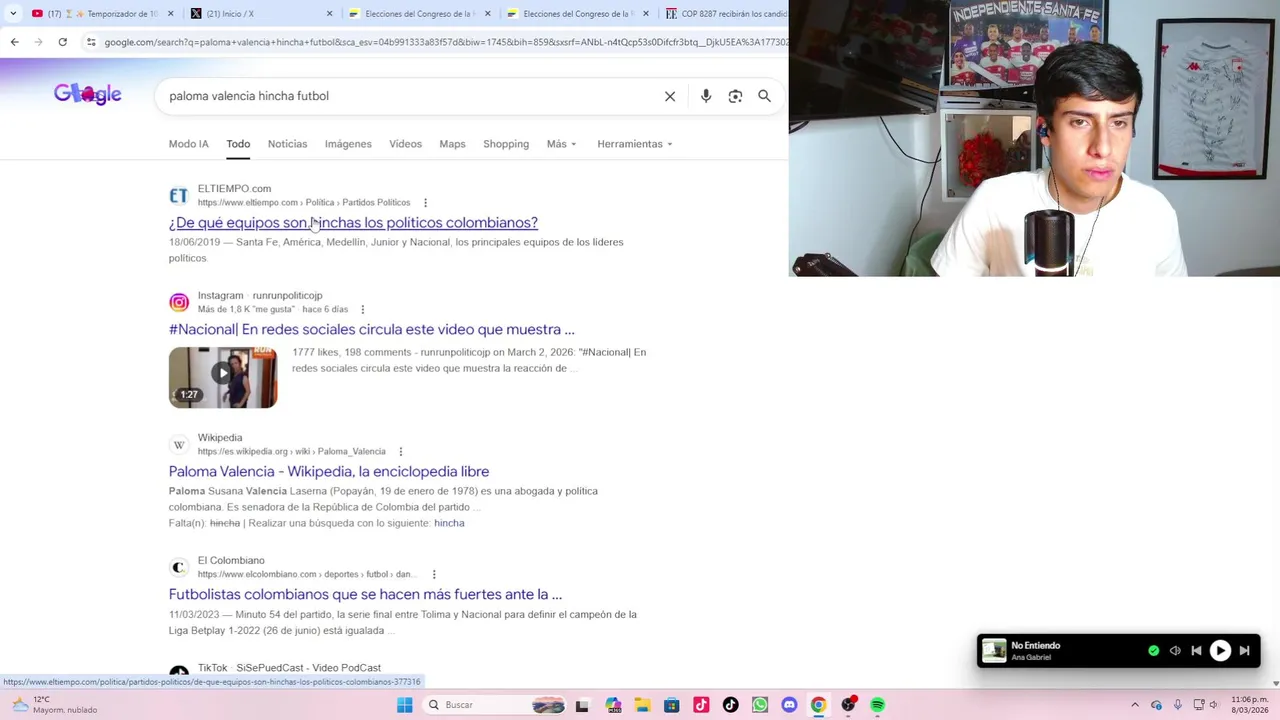Select the Shopping search tab
The height and width of the screenshot is (720, 1280).
[x=506, y=144]
